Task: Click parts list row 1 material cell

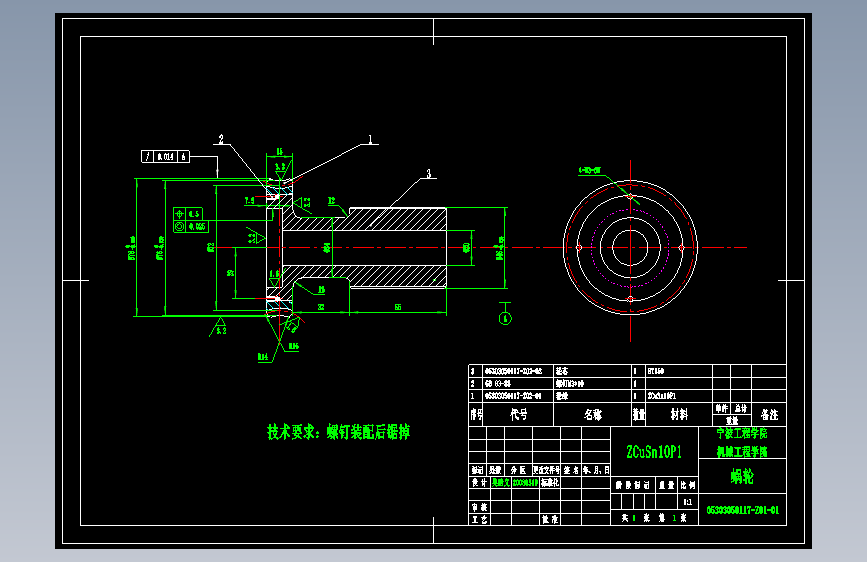Action: tap(679, 396)
